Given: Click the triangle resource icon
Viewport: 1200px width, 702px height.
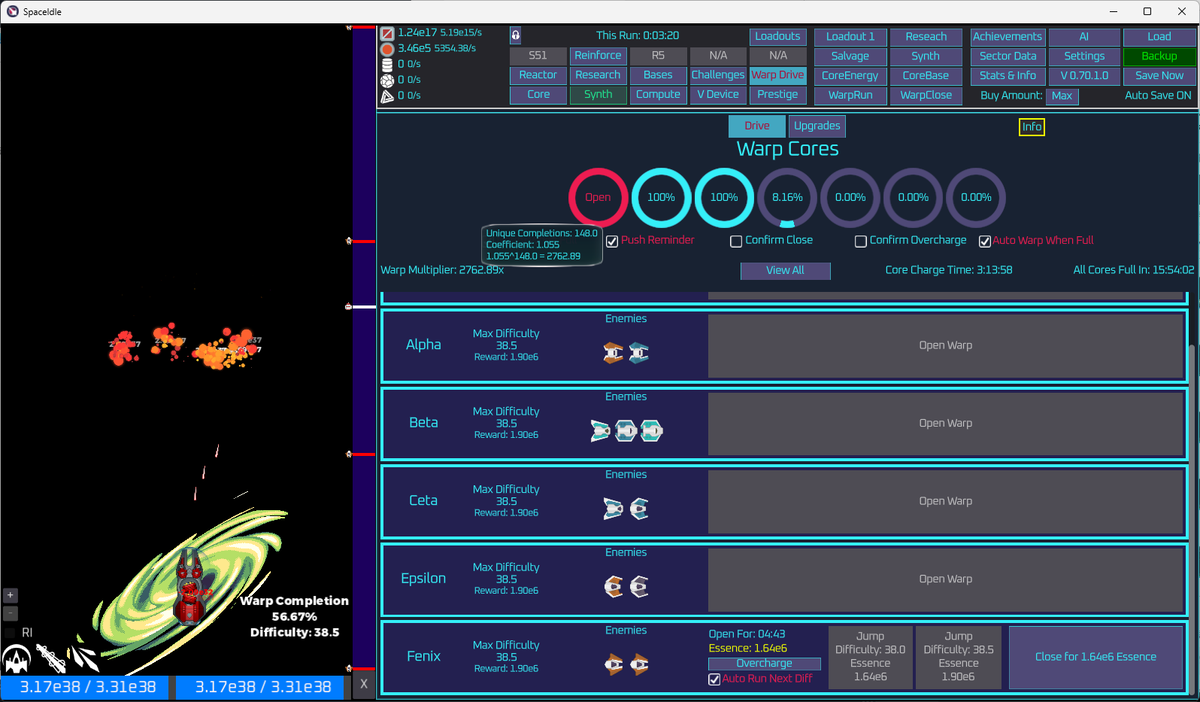Looking at the screenshot, I should (x=387, y=96).
